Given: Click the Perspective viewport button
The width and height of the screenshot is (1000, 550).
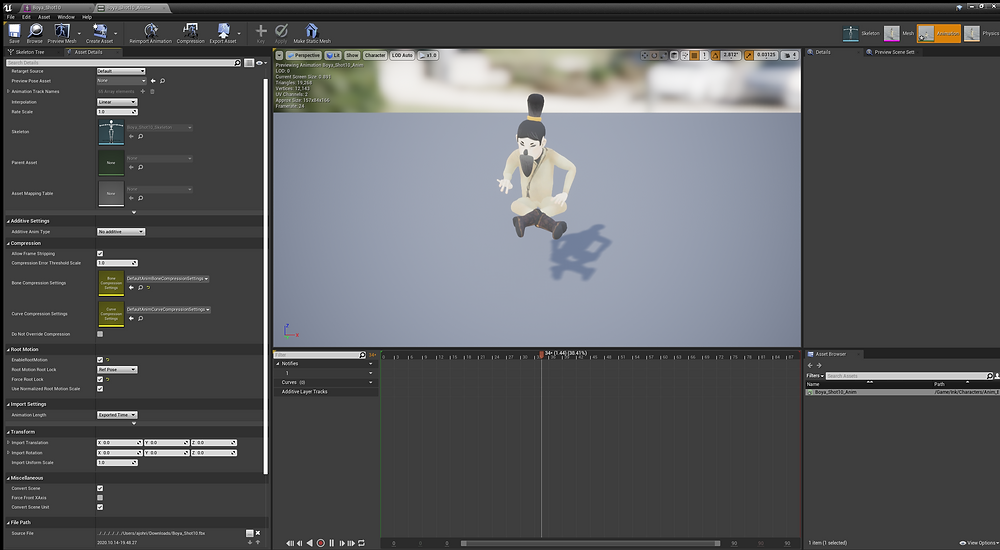Looking at the screenshot, I should 304,56.
